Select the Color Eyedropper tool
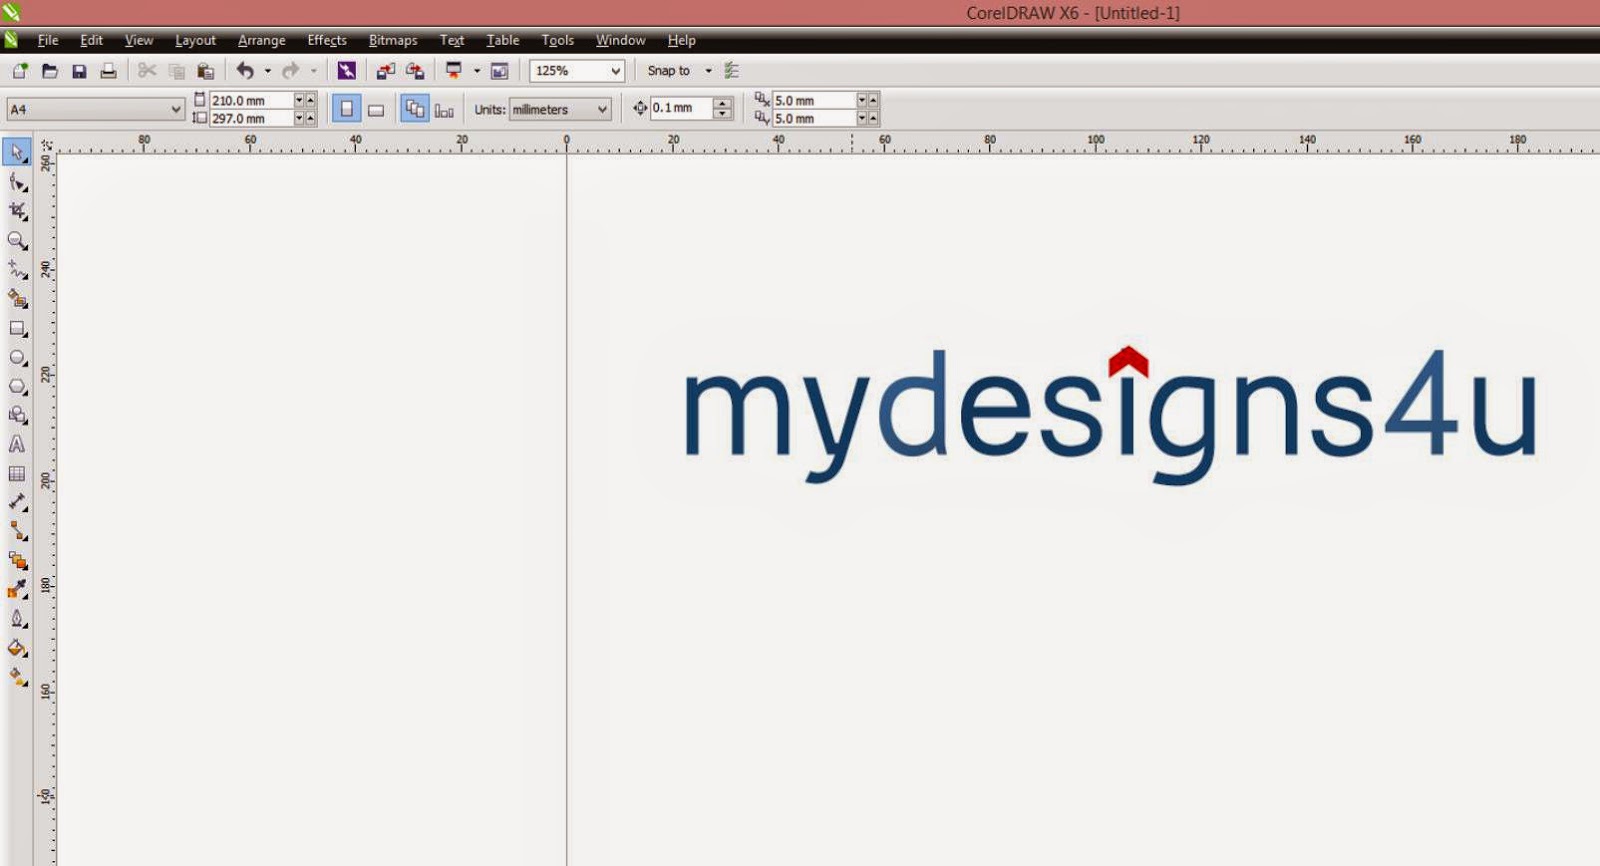This screenshot has height=866, width=1600. (17, 590)
